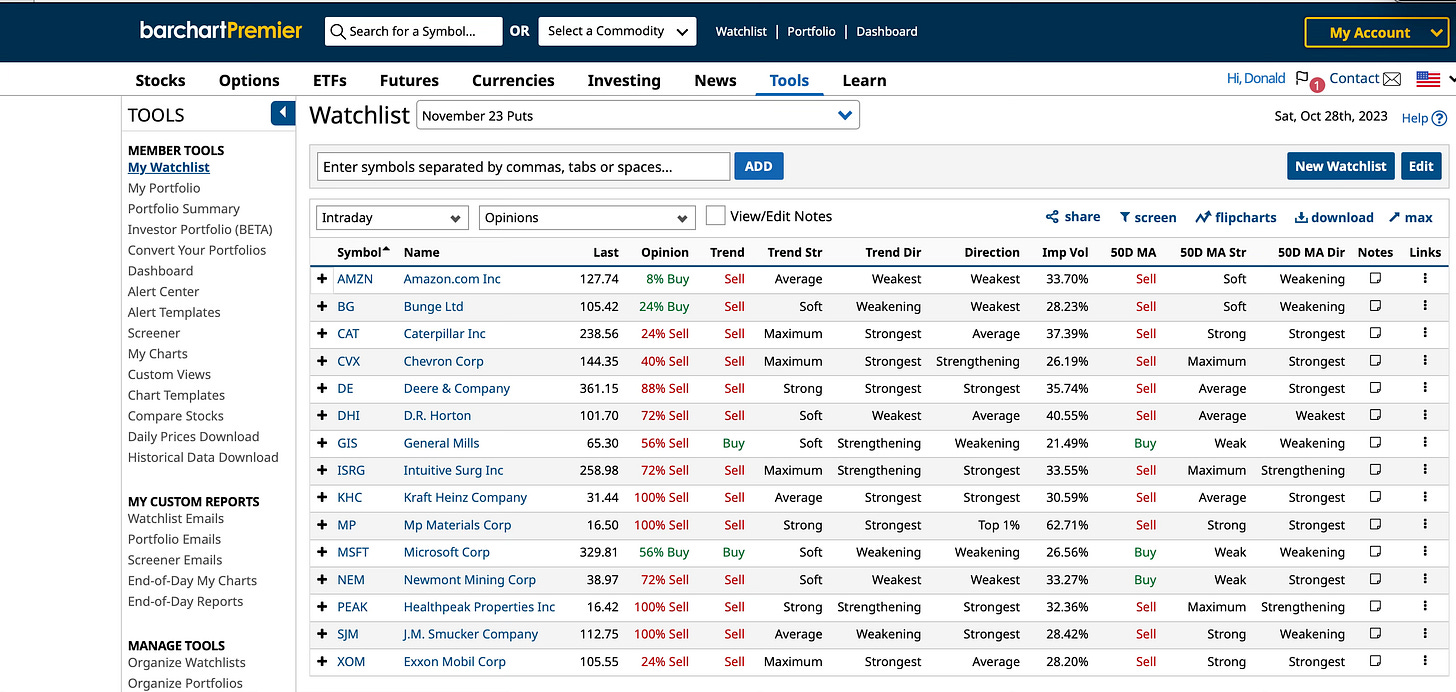
Task: Click the blue ADD button
Action: point(759,166)
